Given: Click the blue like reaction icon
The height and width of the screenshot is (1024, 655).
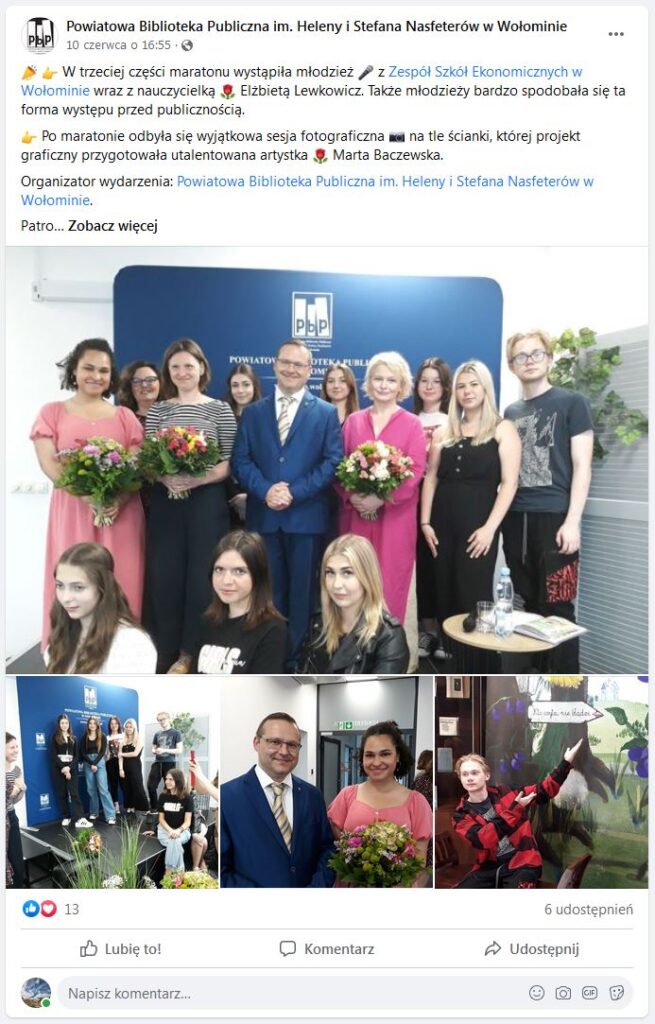Looking at the screenshot, I should pyautogui.click(x=31, y=908).
